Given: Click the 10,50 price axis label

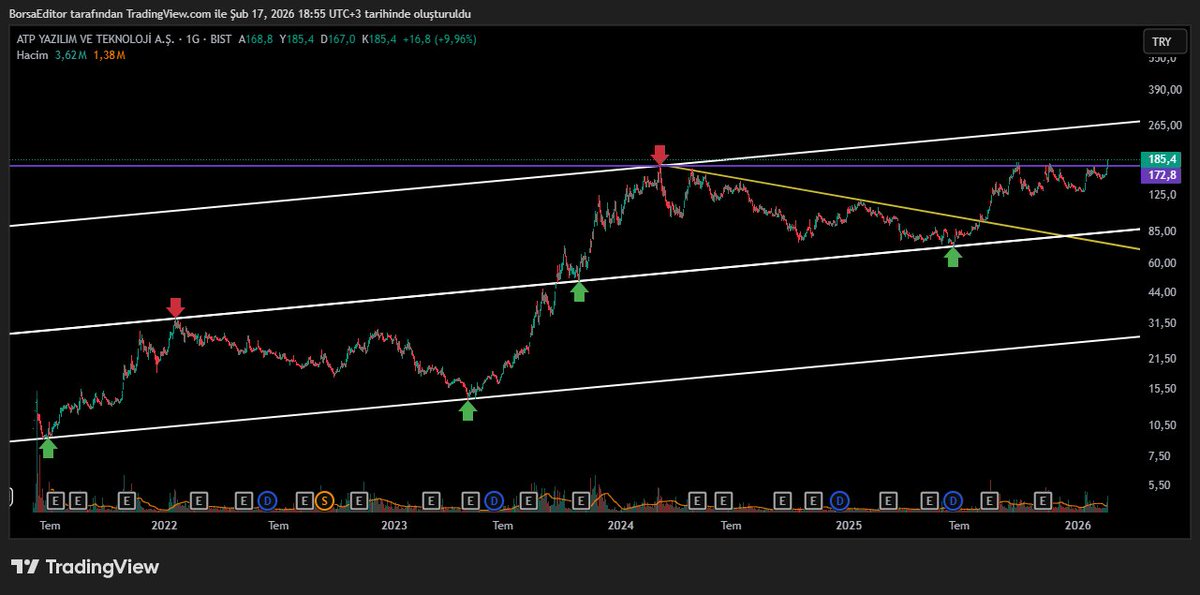Looking at the screenshot, I should click(x=1163, y=425).
